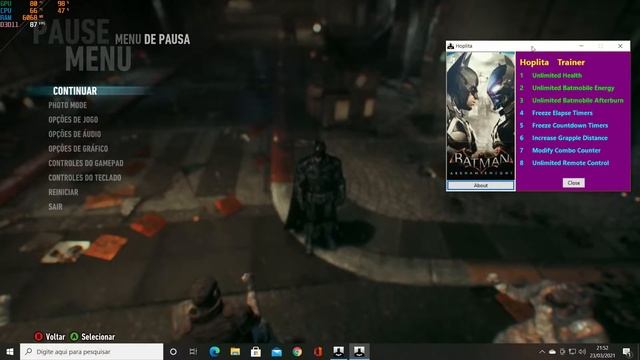Open the Windows Start menu

click(x=10, y=351)
